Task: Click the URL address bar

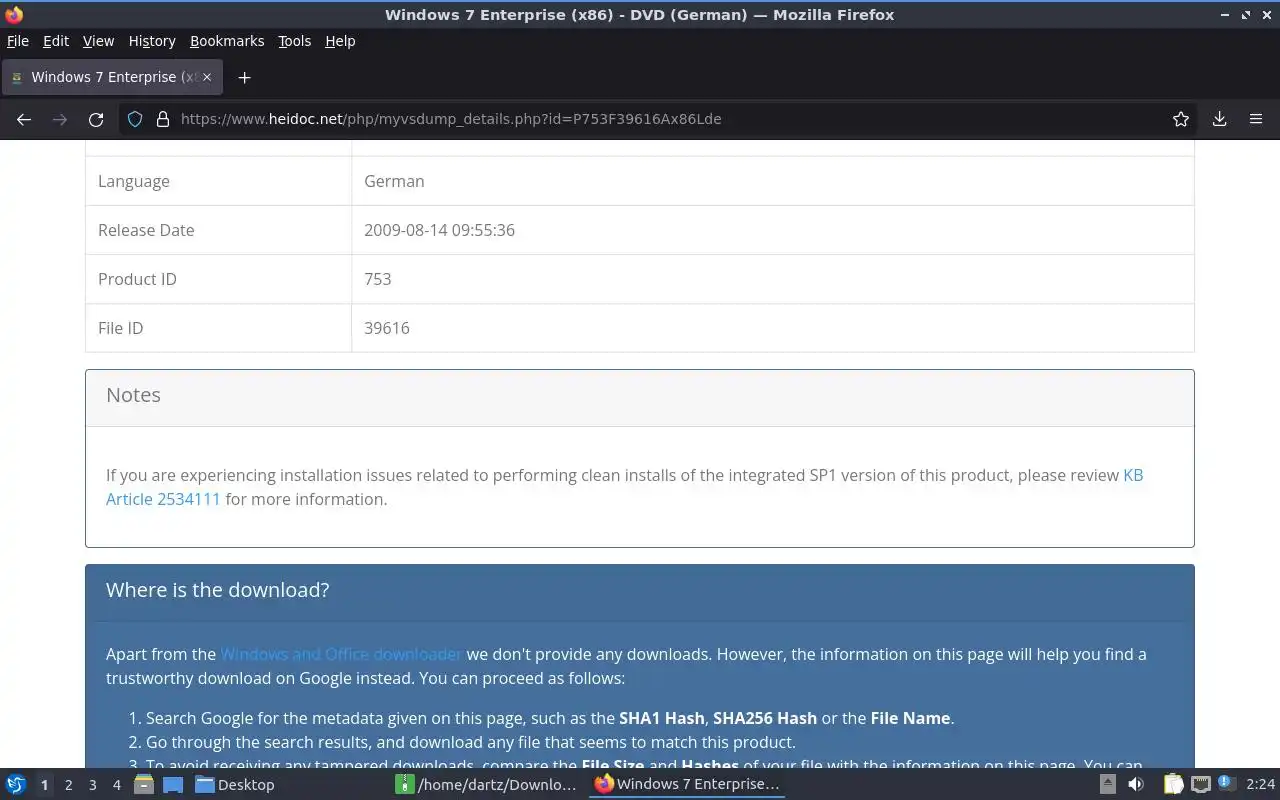Action: [660, 119]
